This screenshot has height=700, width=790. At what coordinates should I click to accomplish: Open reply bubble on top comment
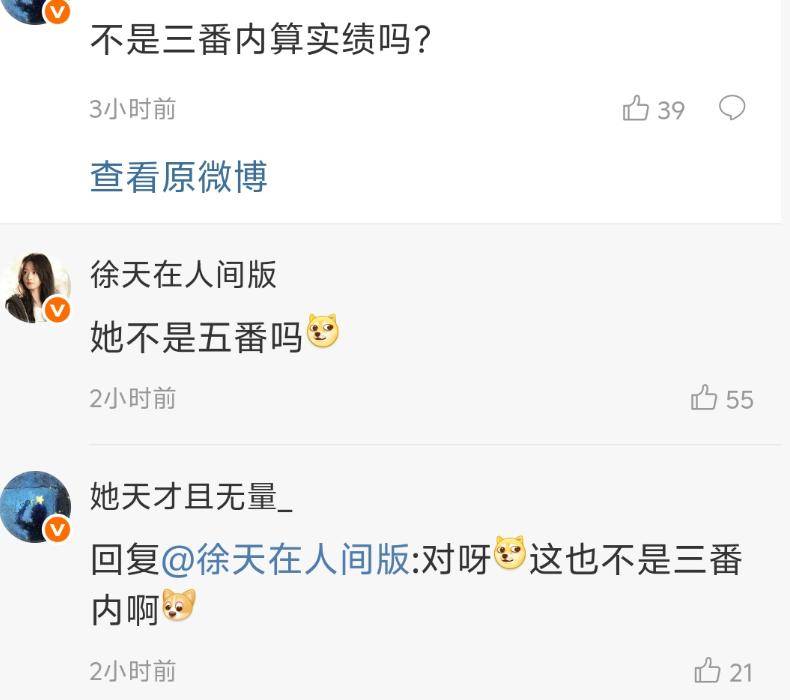coord(732,107)
